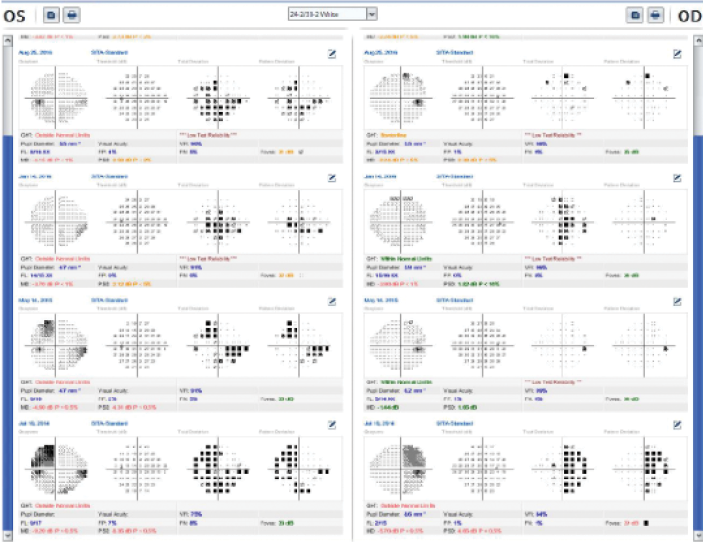Select the OS Aug 25 grayscale plot

pyautogui.click(x=56, y=97)
